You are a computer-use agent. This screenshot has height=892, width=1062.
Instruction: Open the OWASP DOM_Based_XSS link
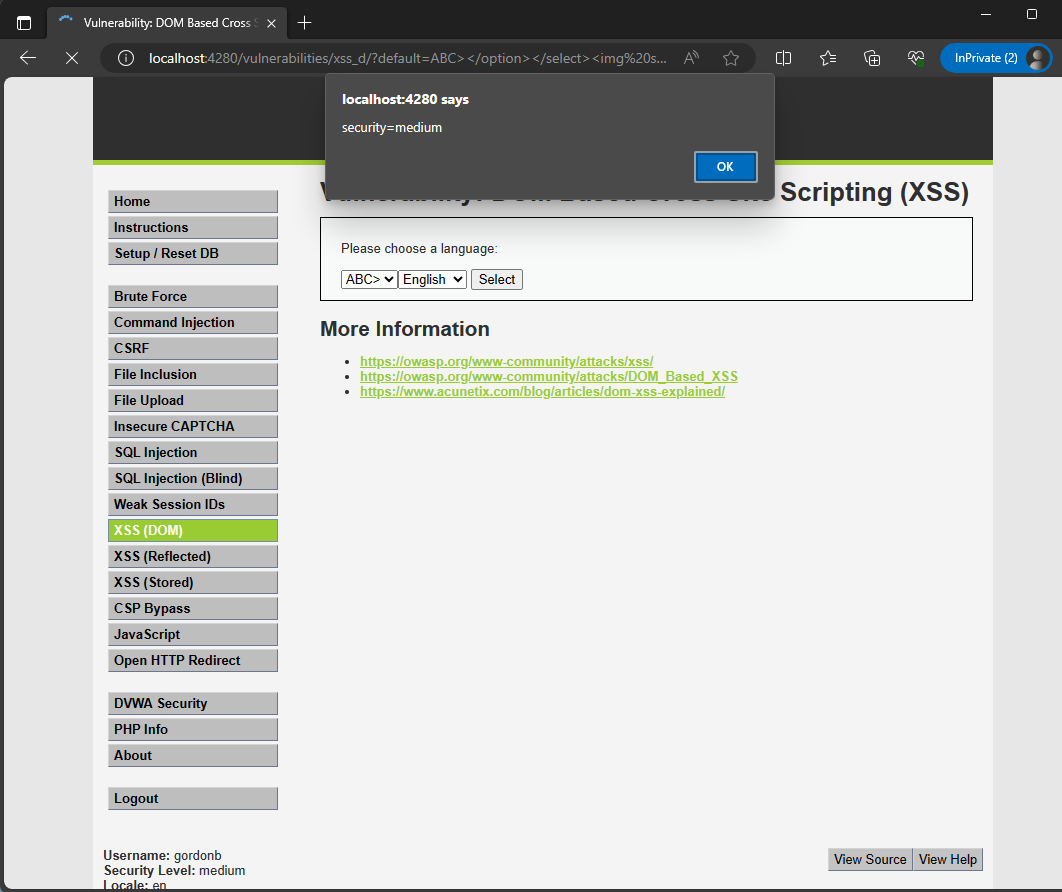(548, 376)
